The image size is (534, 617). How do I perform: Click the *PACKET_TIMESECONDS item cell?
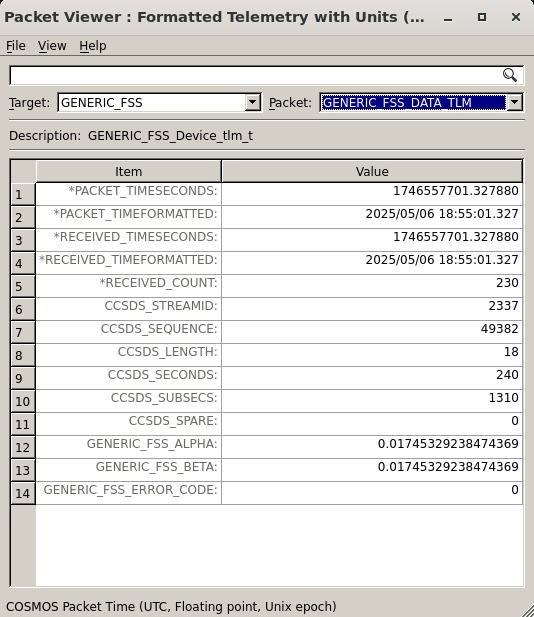[x=129, y=194]
